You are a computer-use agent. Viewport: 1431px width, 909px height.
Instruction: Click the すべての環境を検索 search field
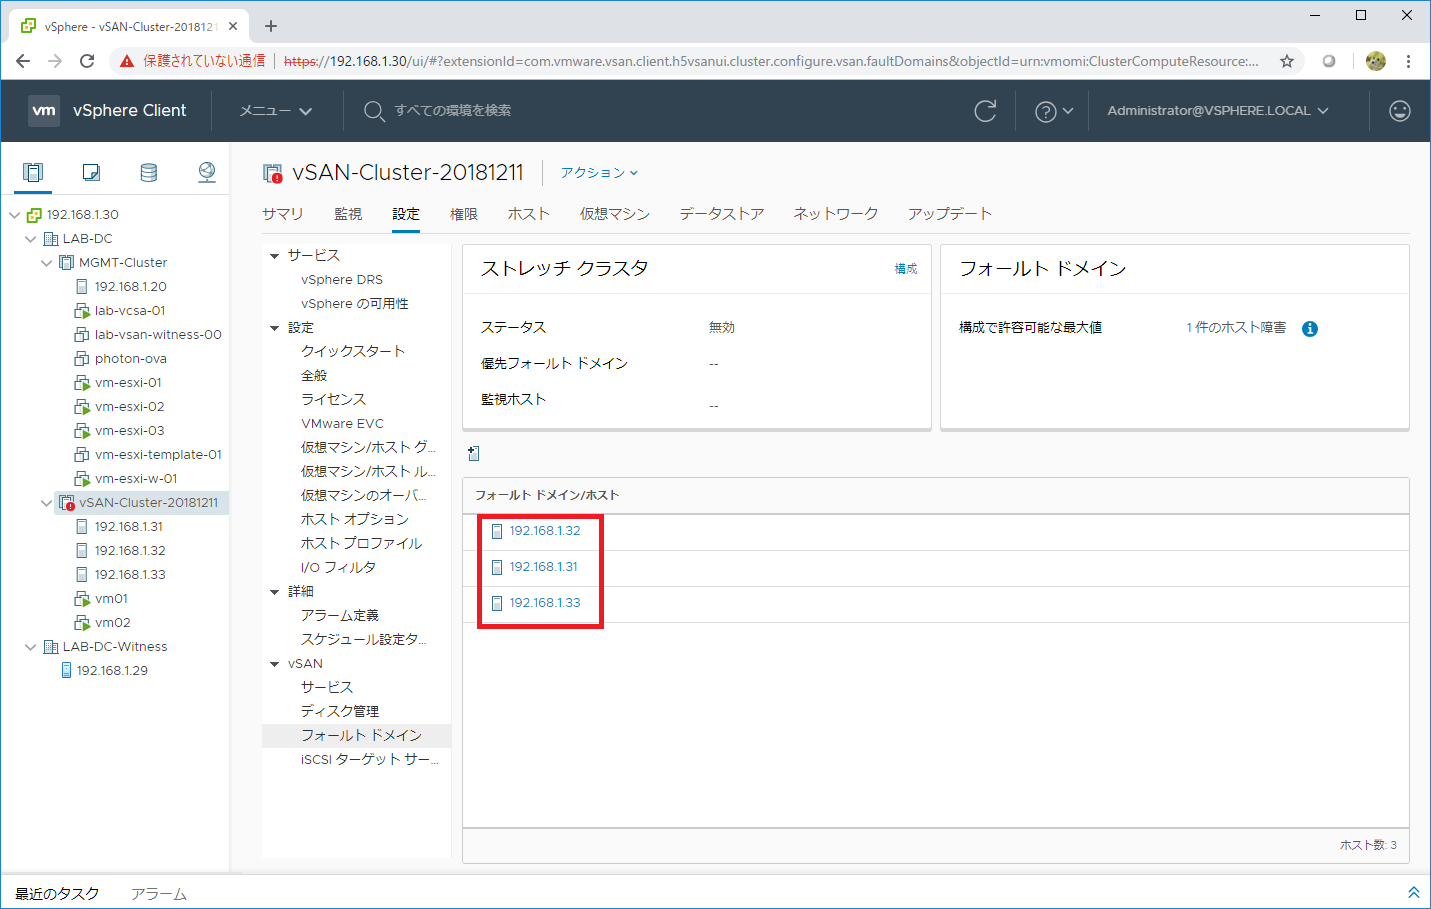tap(453, 111)
